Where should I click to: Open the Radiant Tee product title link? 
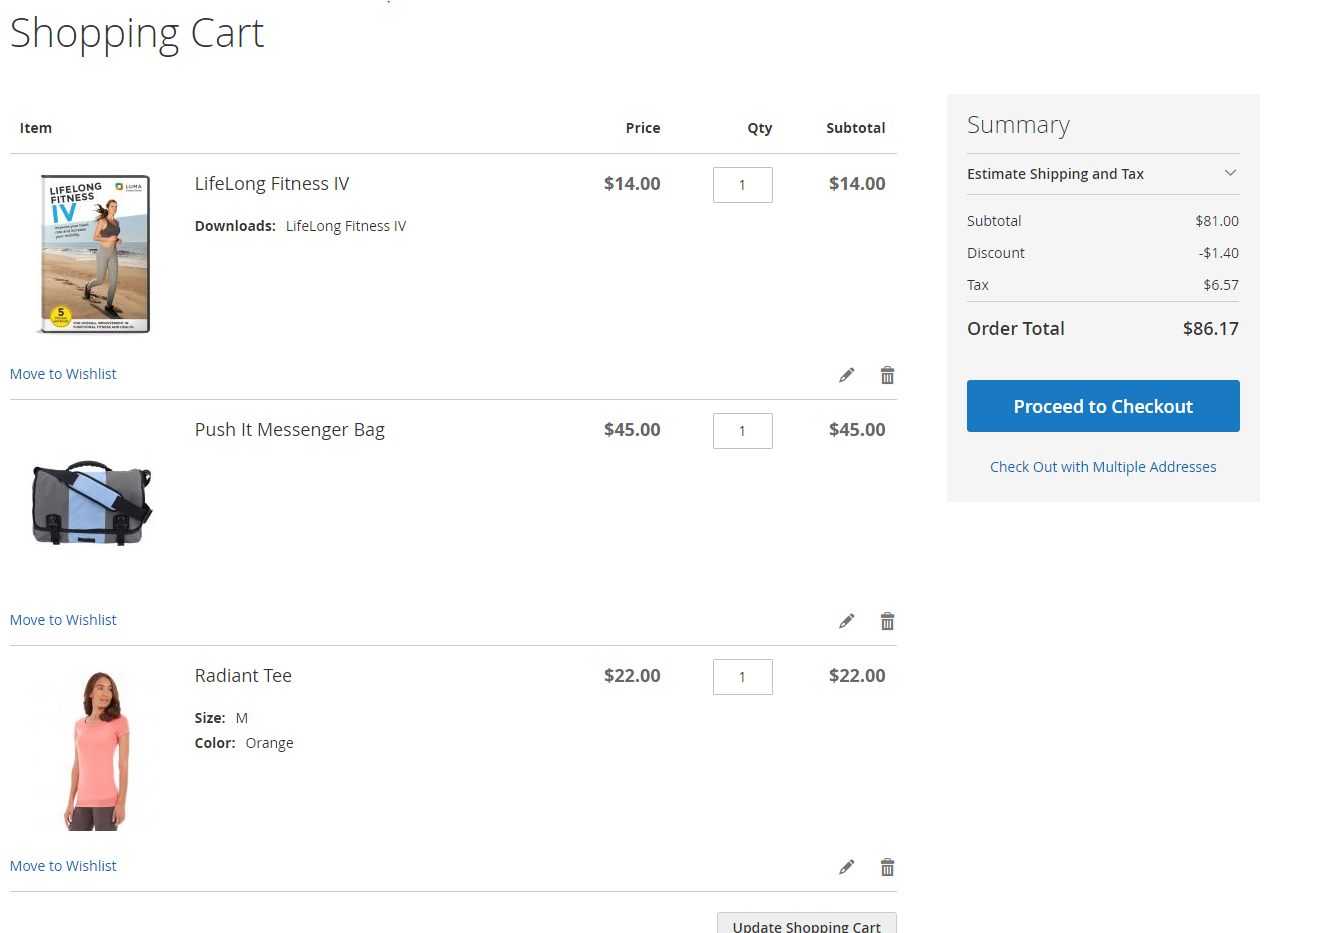pyautogui.click(x=243, y=676)
